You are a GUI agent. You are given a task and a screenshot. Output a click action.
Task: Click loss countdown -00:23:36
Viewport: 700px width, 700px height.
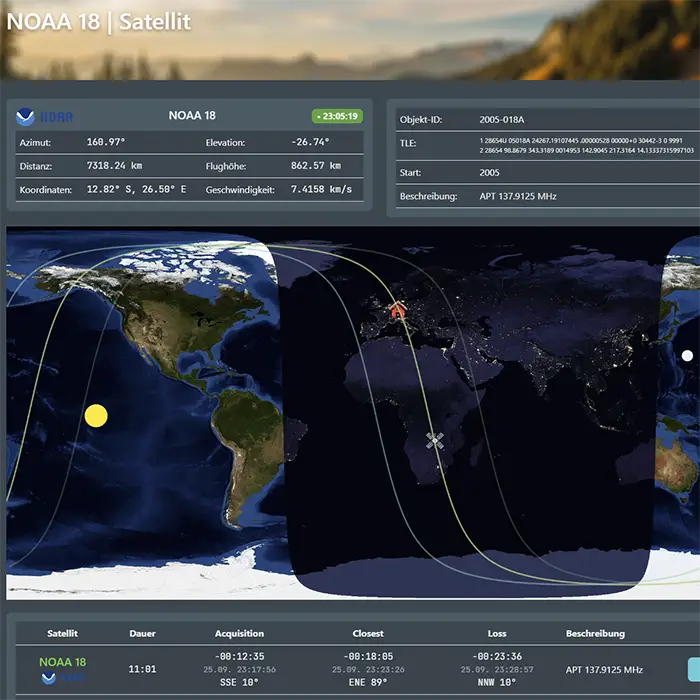497,656
